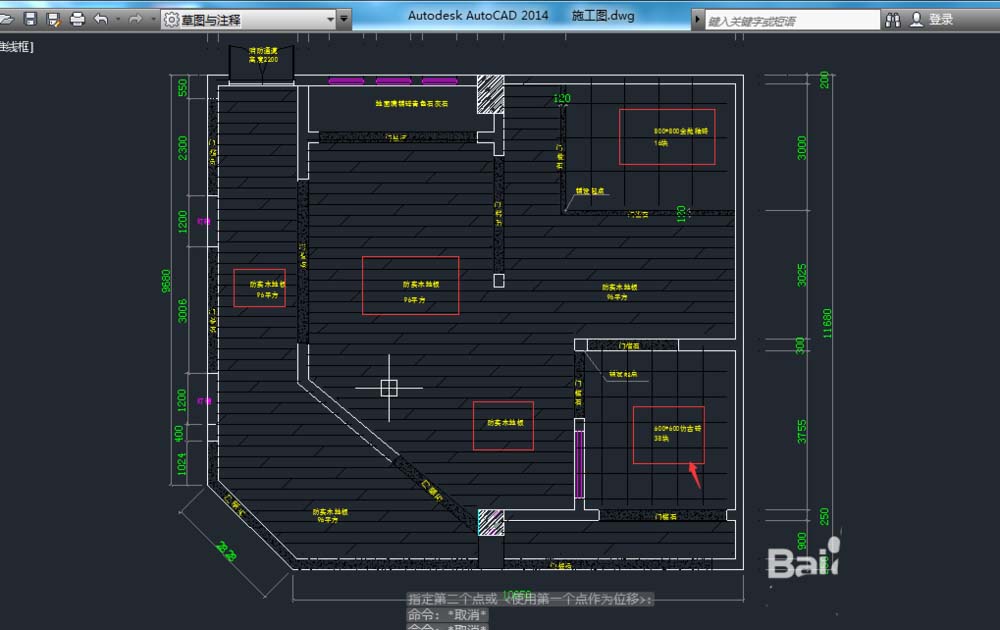Viewport: 1000px width, 630px height.
Task: Click the Plot printer icon
Action: point(77,19)
